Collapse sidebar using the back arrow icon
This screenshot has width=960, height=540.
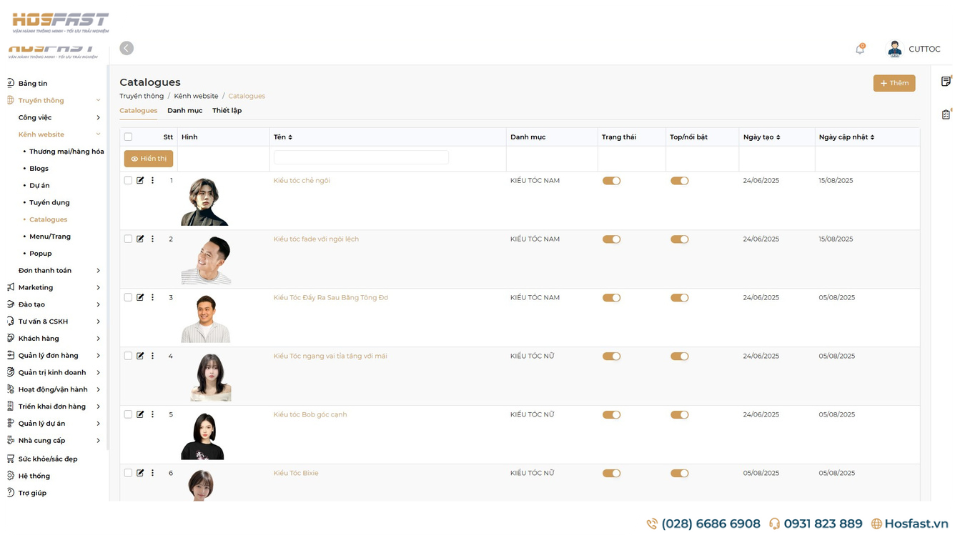pos(126,48)
